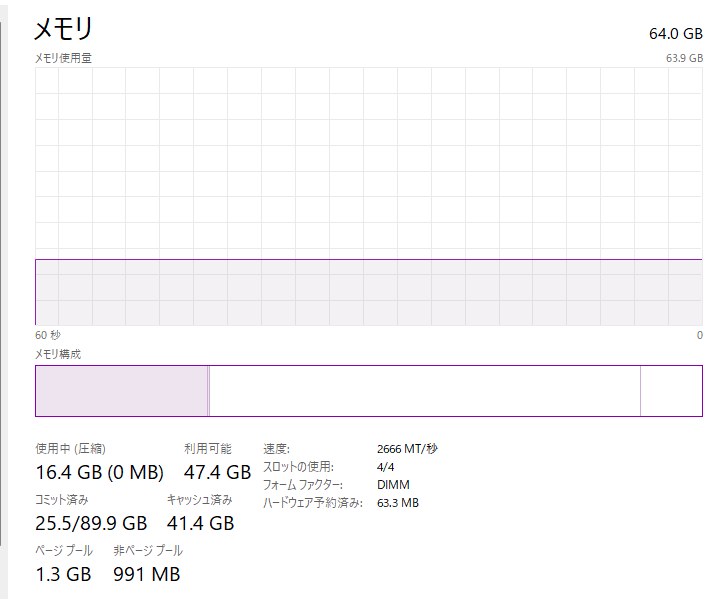This screenshot has height=599, width=726.
Task: Click the メモリ構成 label
Action: click(x=58, y=354)
